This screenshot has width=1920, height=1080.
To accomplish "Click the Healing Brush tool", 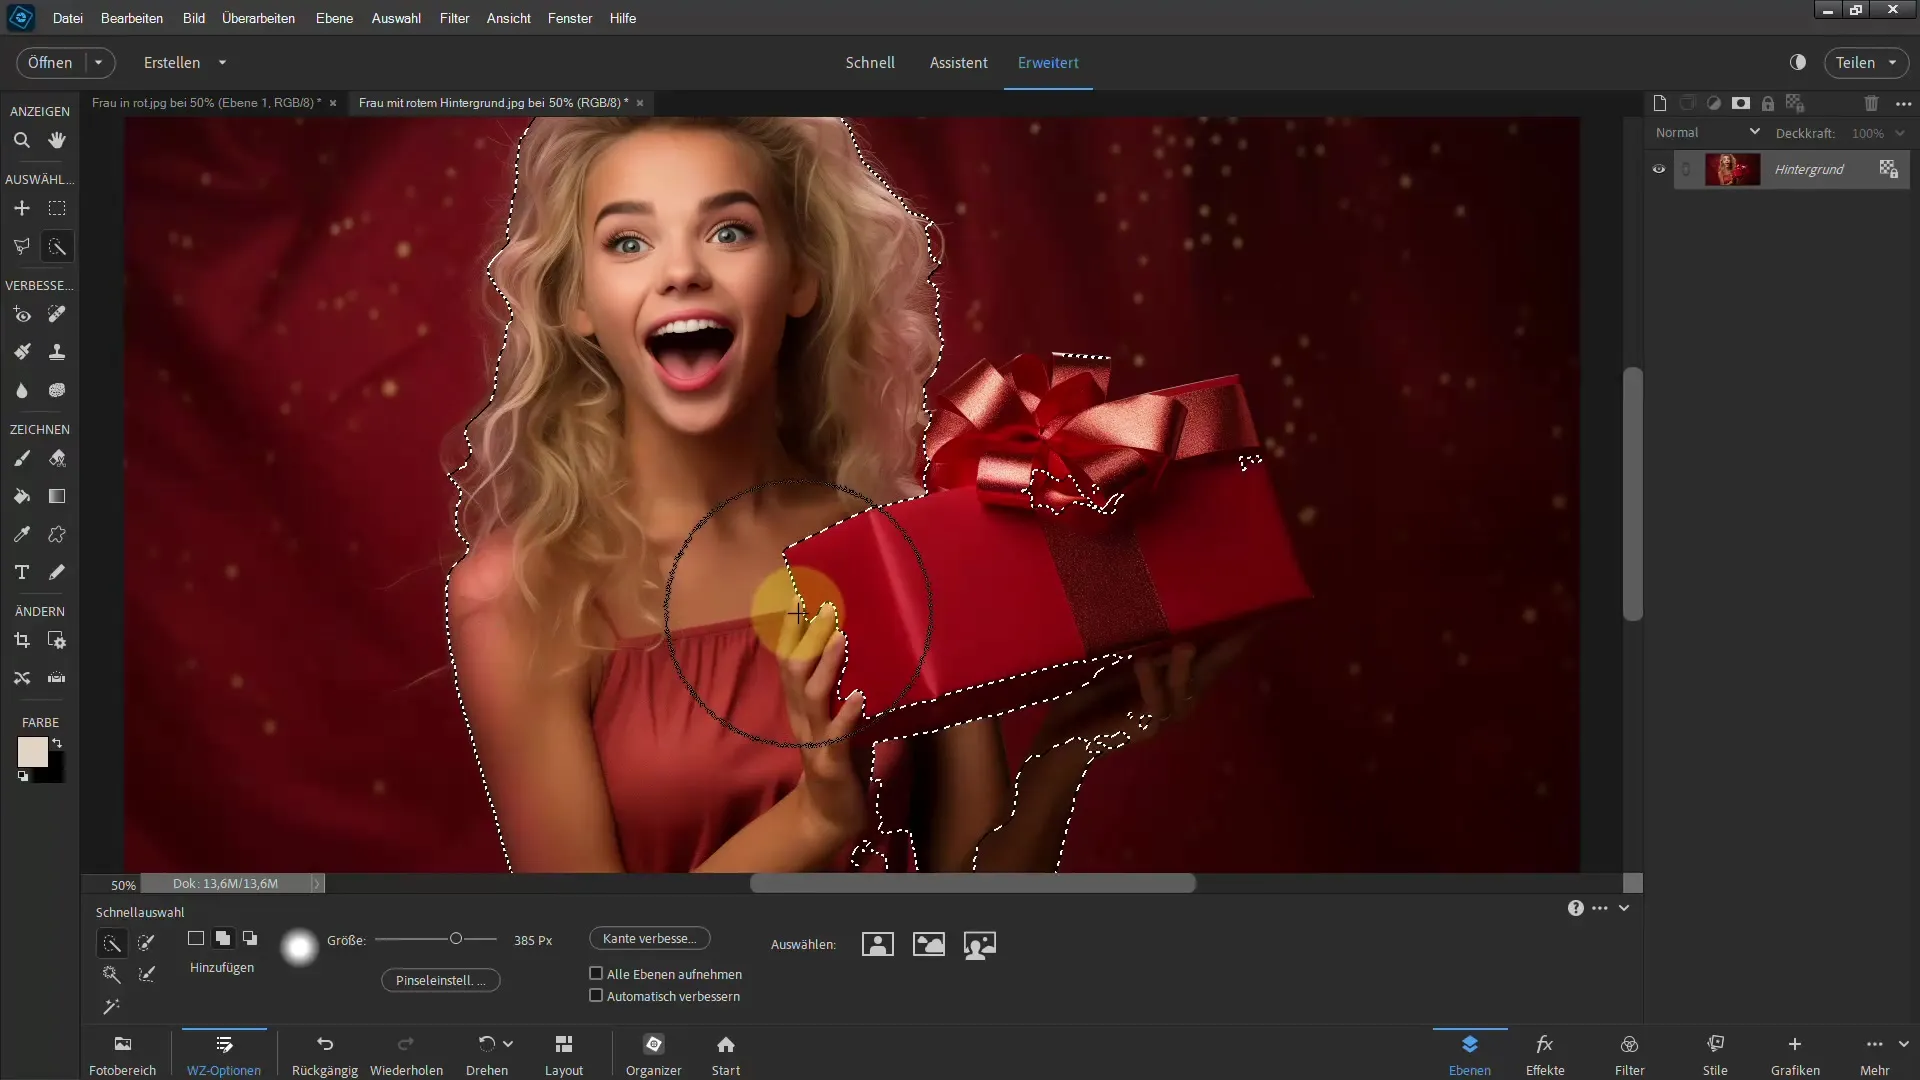I will (x=57, y=314).
